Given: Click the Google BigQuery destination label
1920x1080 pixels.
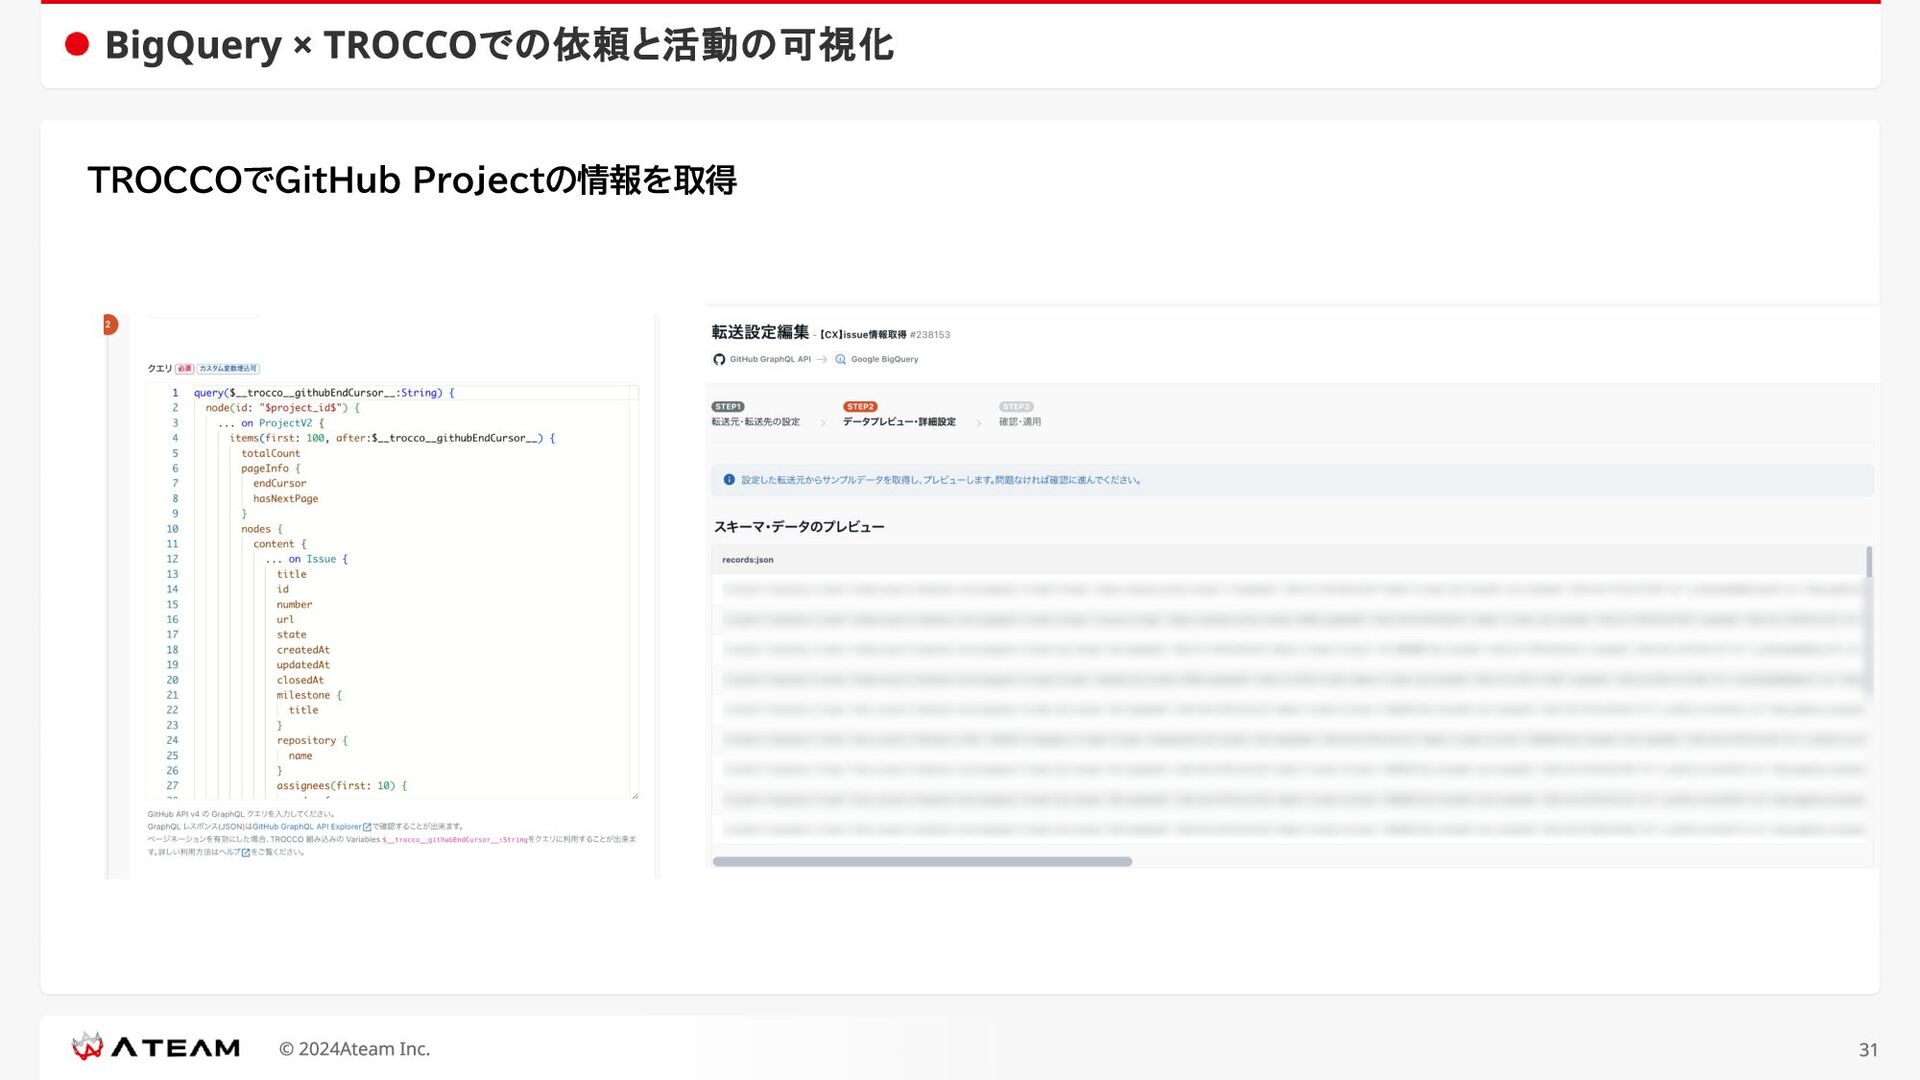Looking at the screenshot, I should [x=884, y=359].
